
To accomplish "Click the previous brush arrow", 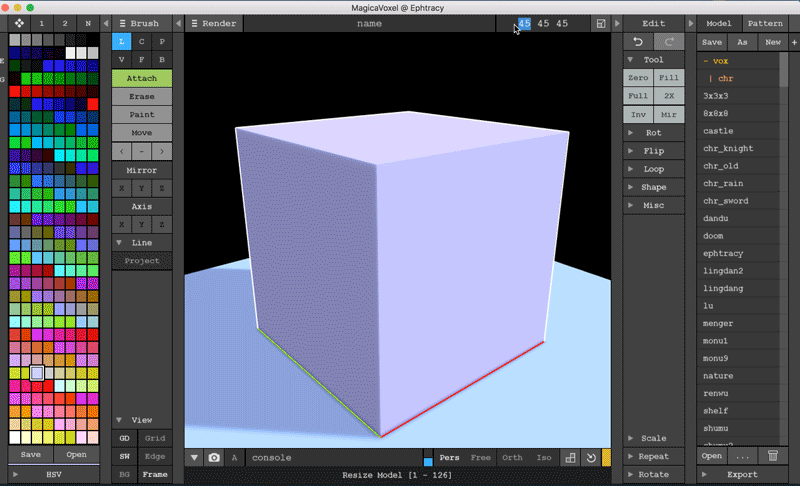I will click(121, 151).
